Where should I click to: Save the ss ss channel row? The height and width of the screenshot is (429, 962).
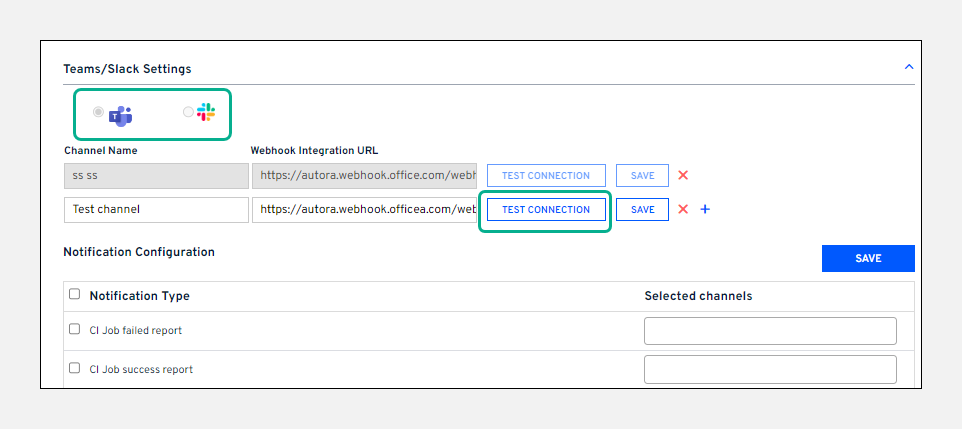point(642,176)
